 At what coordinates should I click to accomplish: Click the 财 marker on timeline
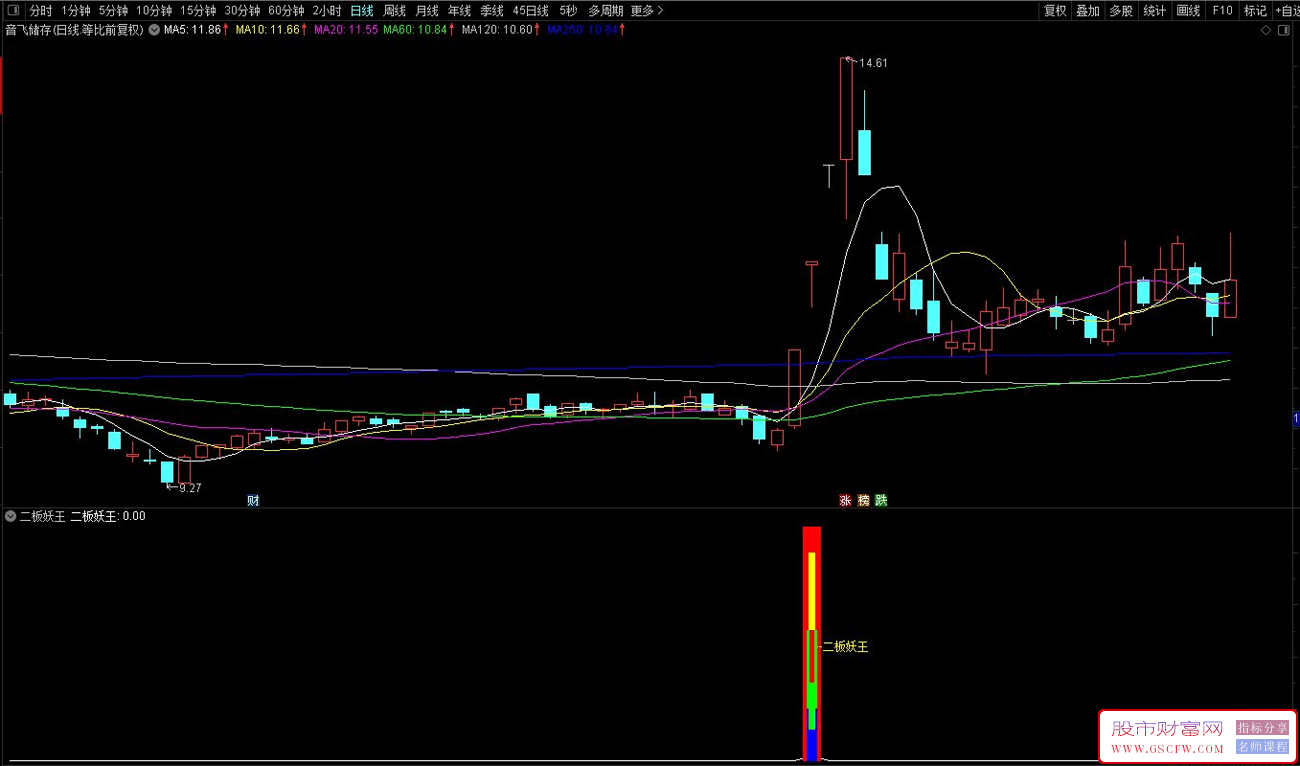pos(253,500)
